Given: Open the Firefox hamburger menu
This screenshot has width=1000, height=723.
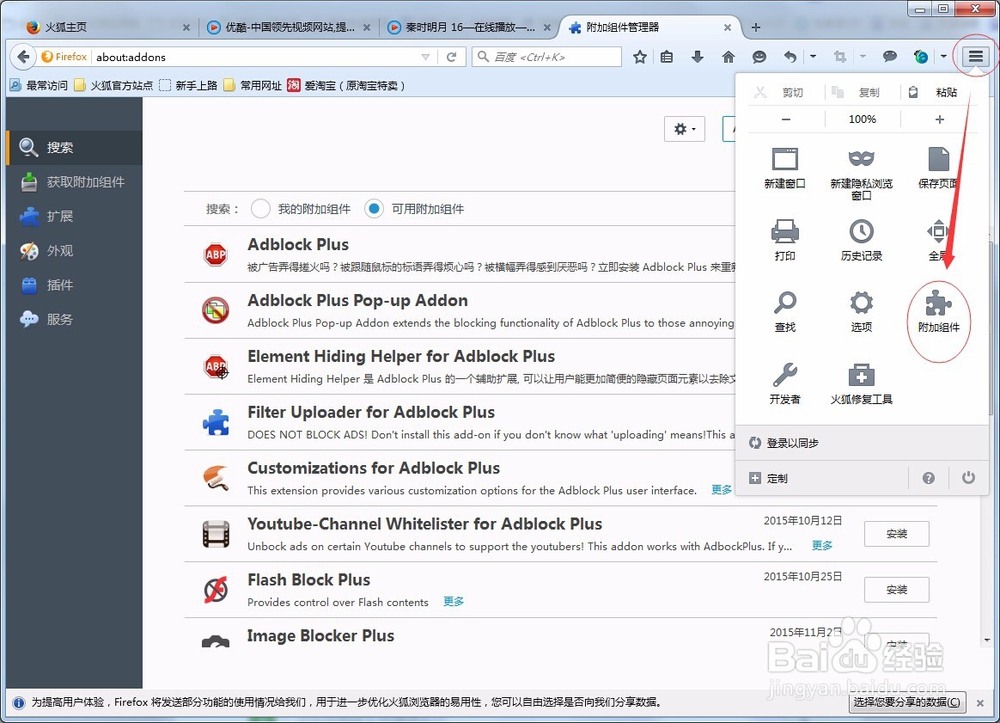Looking at the screenshot, I should (x=975, y=57).
